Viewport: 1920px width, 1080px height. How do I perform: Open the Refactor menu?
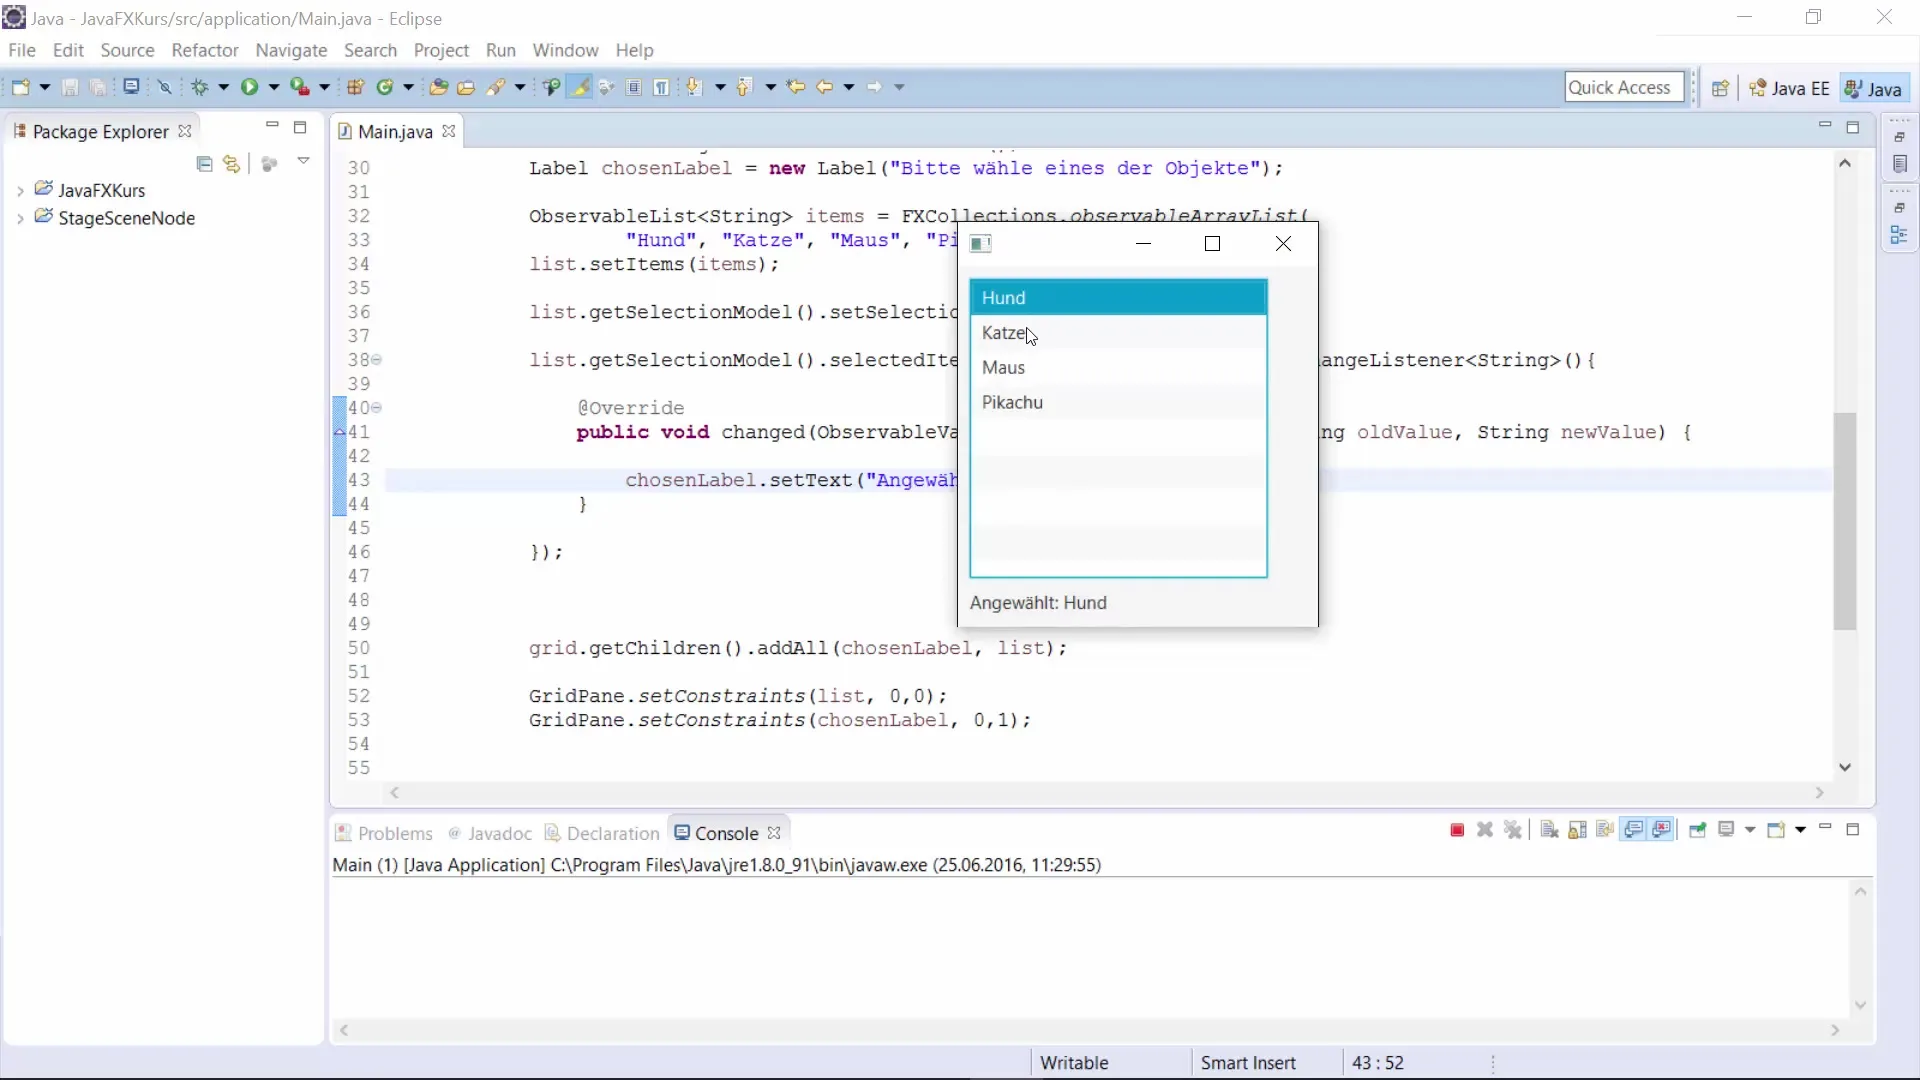point(205,50)
